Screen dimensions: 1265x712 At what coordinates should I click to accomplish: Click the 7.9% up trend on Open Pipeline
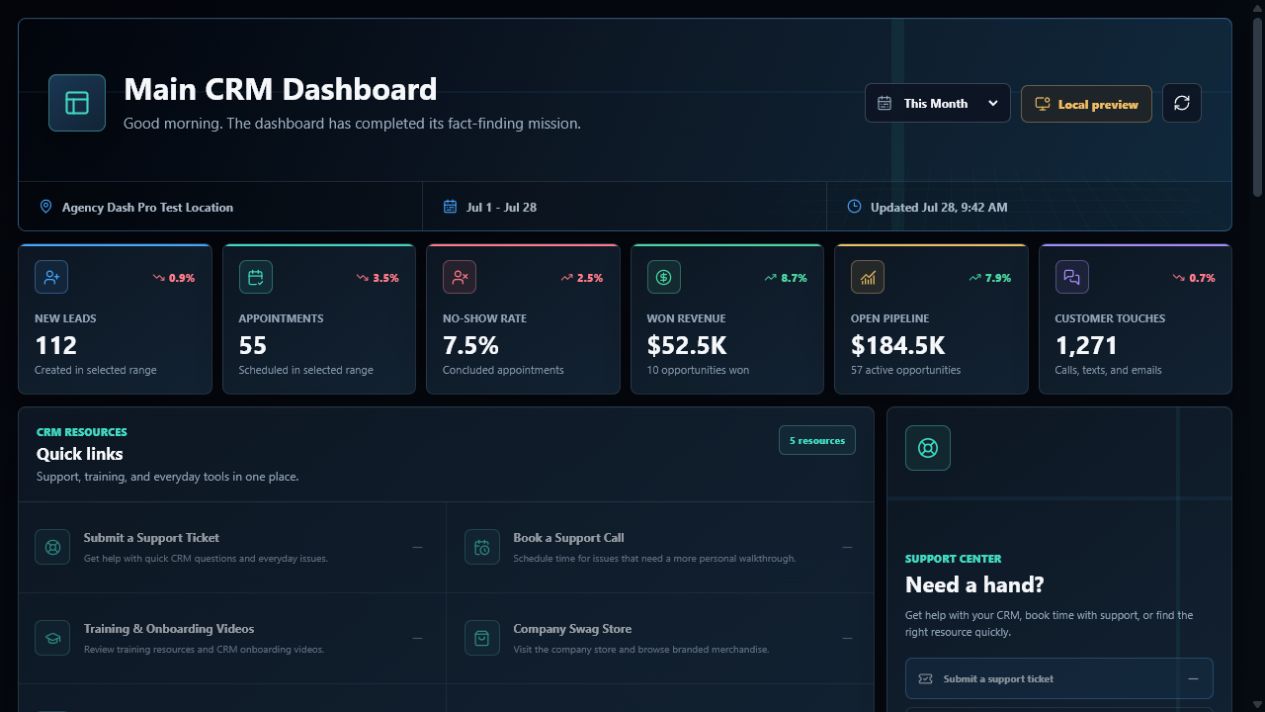(990, 278)
